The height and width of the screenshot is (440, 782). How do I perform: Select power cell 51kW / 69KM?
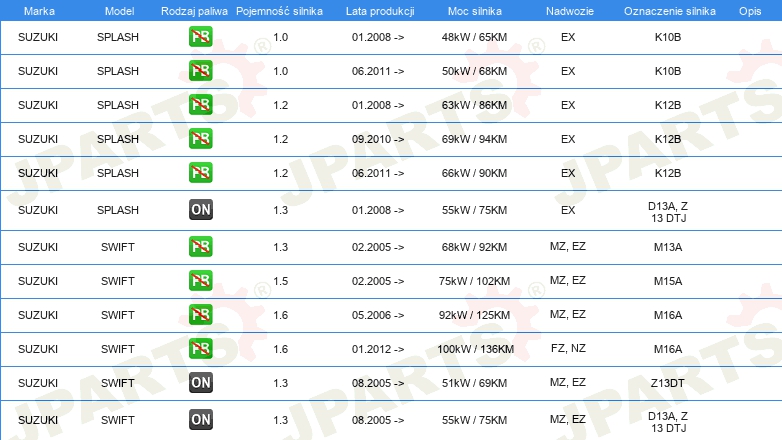tap(474, 383)
